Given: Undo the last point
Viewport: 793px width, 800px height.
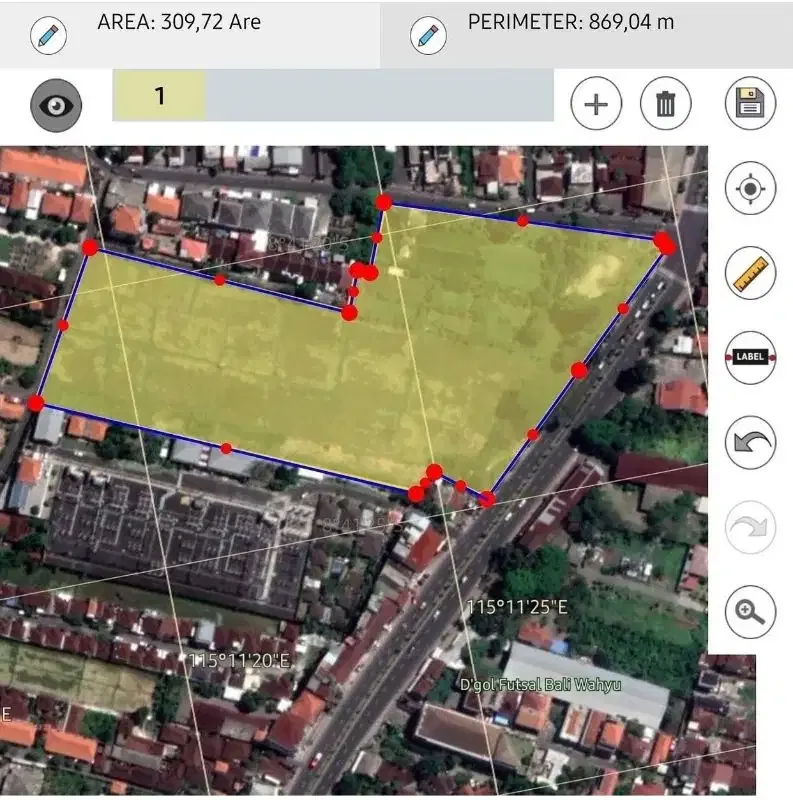Looking at the screenshot, I should [x=750, y=442].
